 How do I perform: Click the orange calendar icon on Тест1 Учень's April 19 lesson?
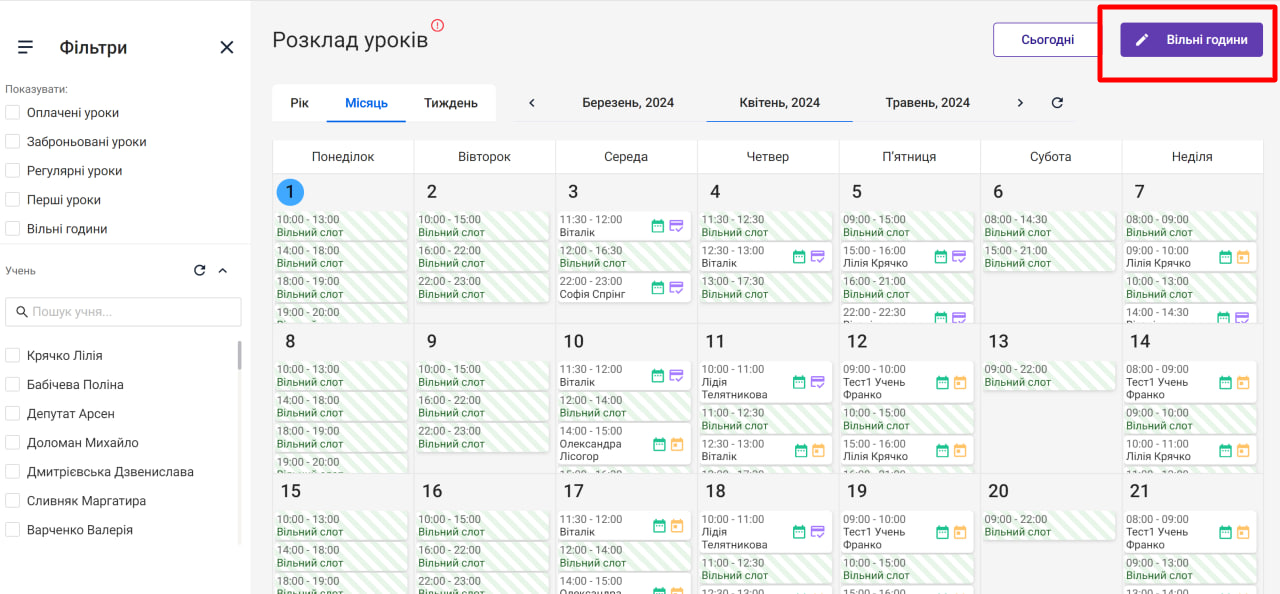coord(959,532)
